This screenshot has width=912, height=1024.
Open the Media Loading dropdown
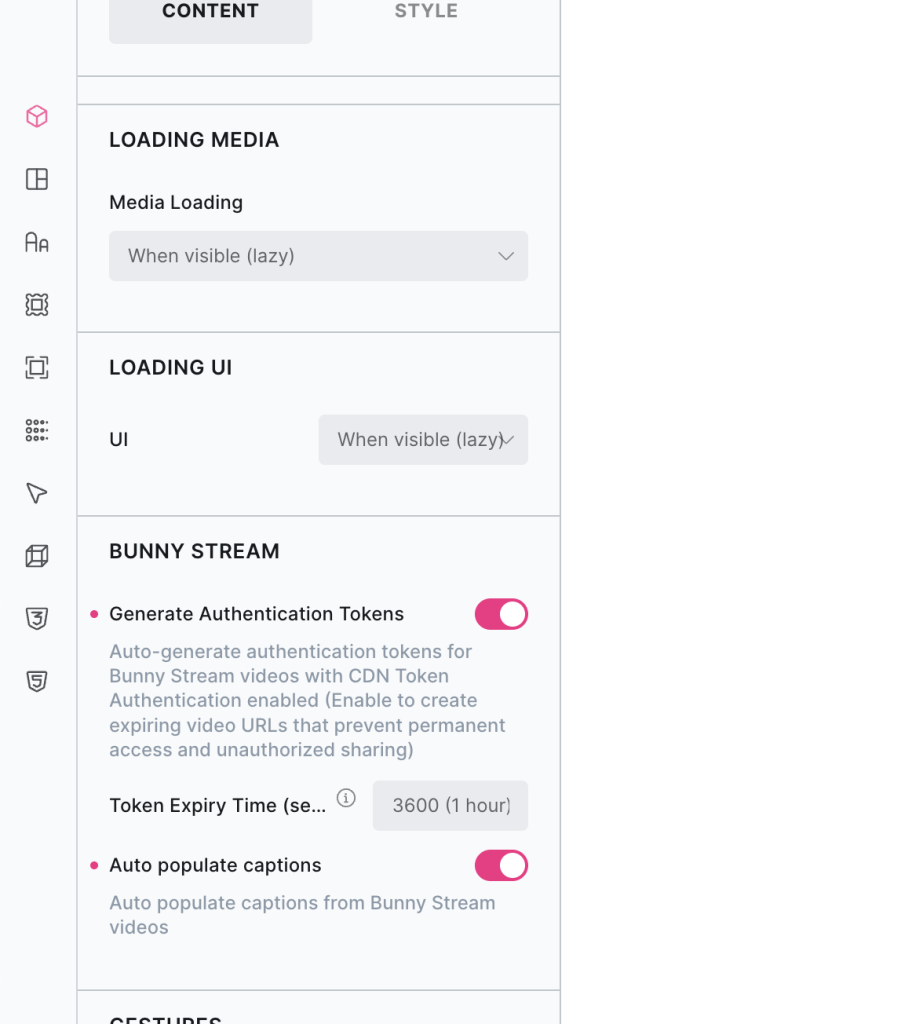coord(318,256)
